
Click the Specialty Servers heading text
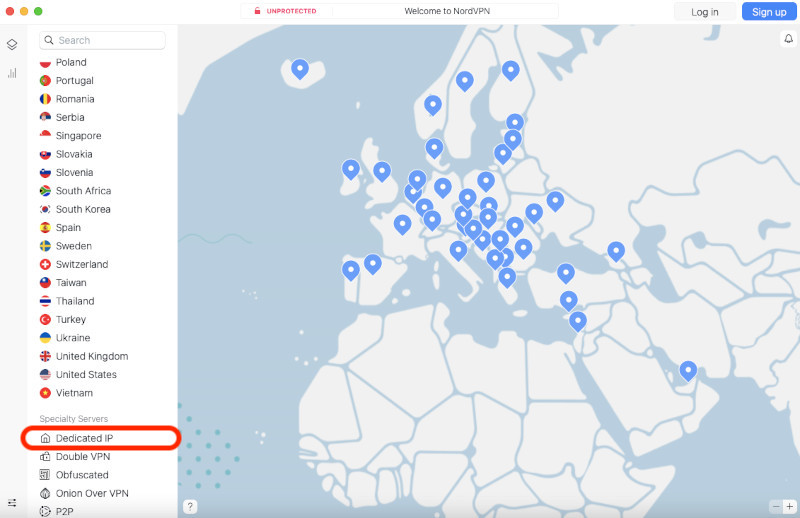click(x=74, y=419)
